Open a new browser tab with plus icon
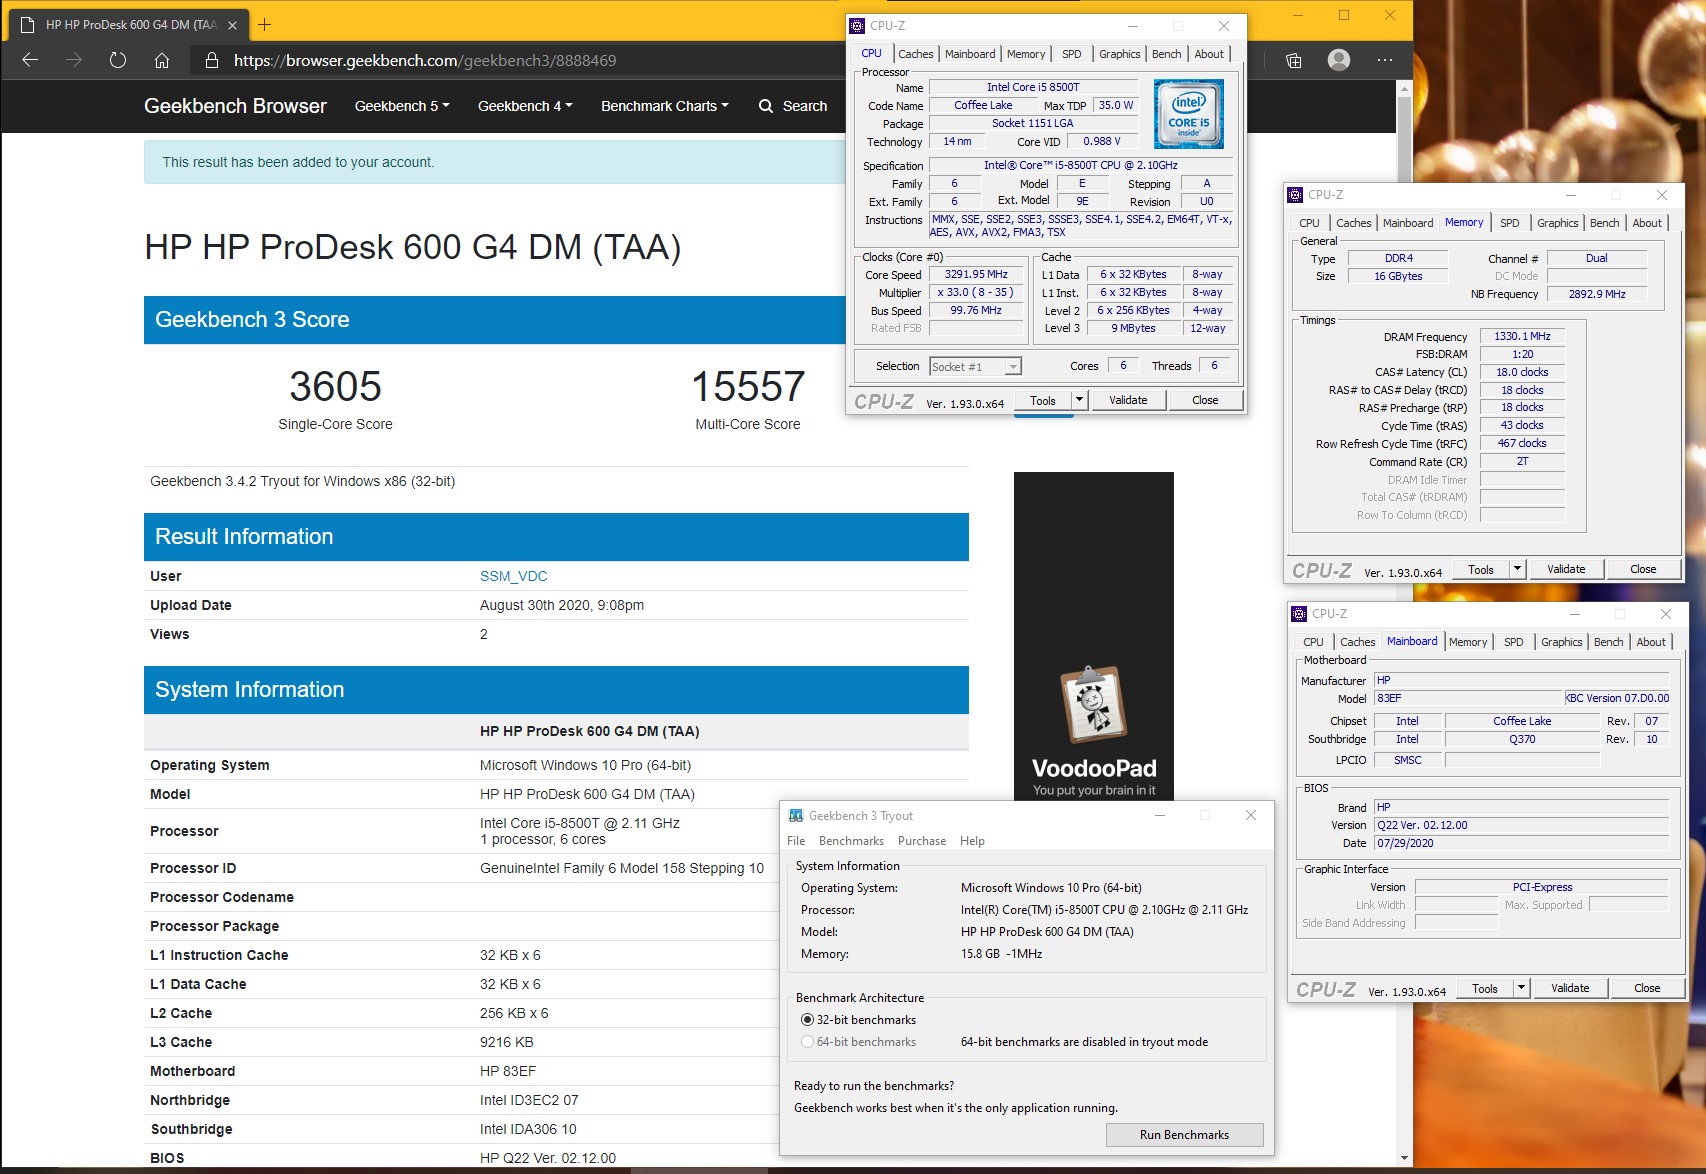This screenshot has height=1174, width=1706. tap(265, 24)
